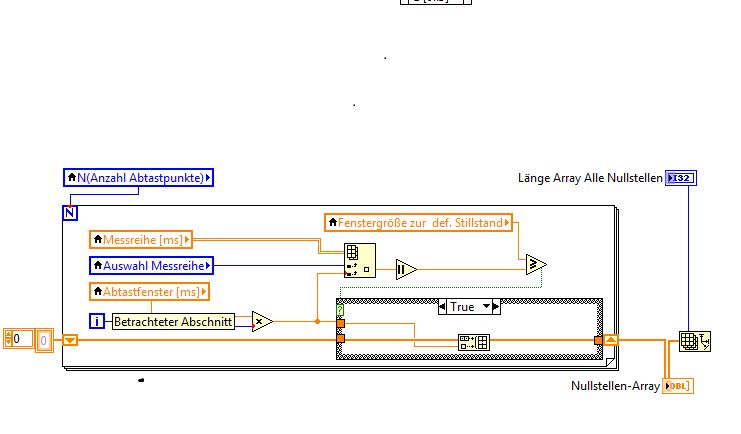The image size is (741, 434).
Task: Click the Auswahl Messreihe local variable
Action: pyautogui.click(x=151, y=266)
